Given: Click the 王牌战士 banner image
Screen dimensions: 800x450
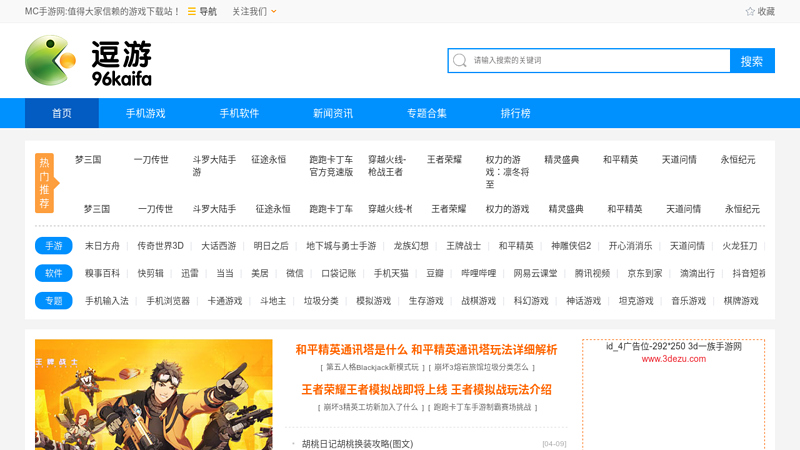Looking at the screenshot, I should pos(154,395).
